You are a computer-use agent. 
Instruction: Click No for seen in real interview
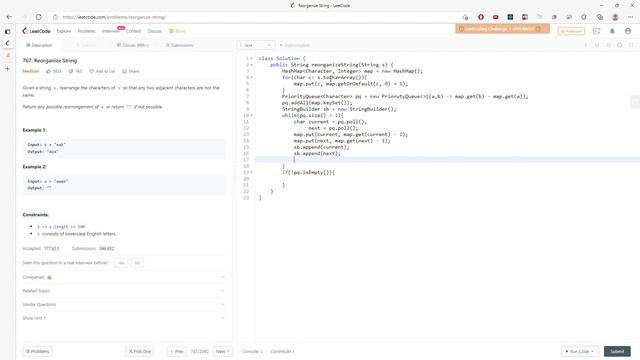(137, 263)
